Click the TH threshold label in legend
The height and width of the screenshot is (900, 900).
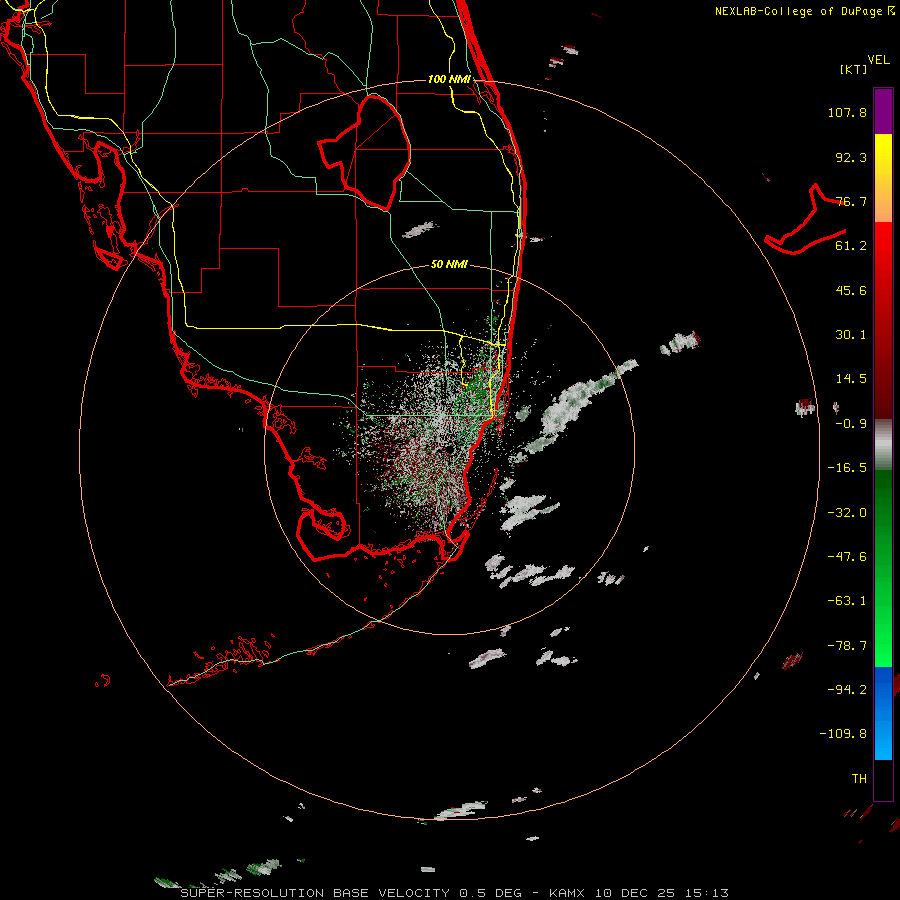click(x=859, y=779)
